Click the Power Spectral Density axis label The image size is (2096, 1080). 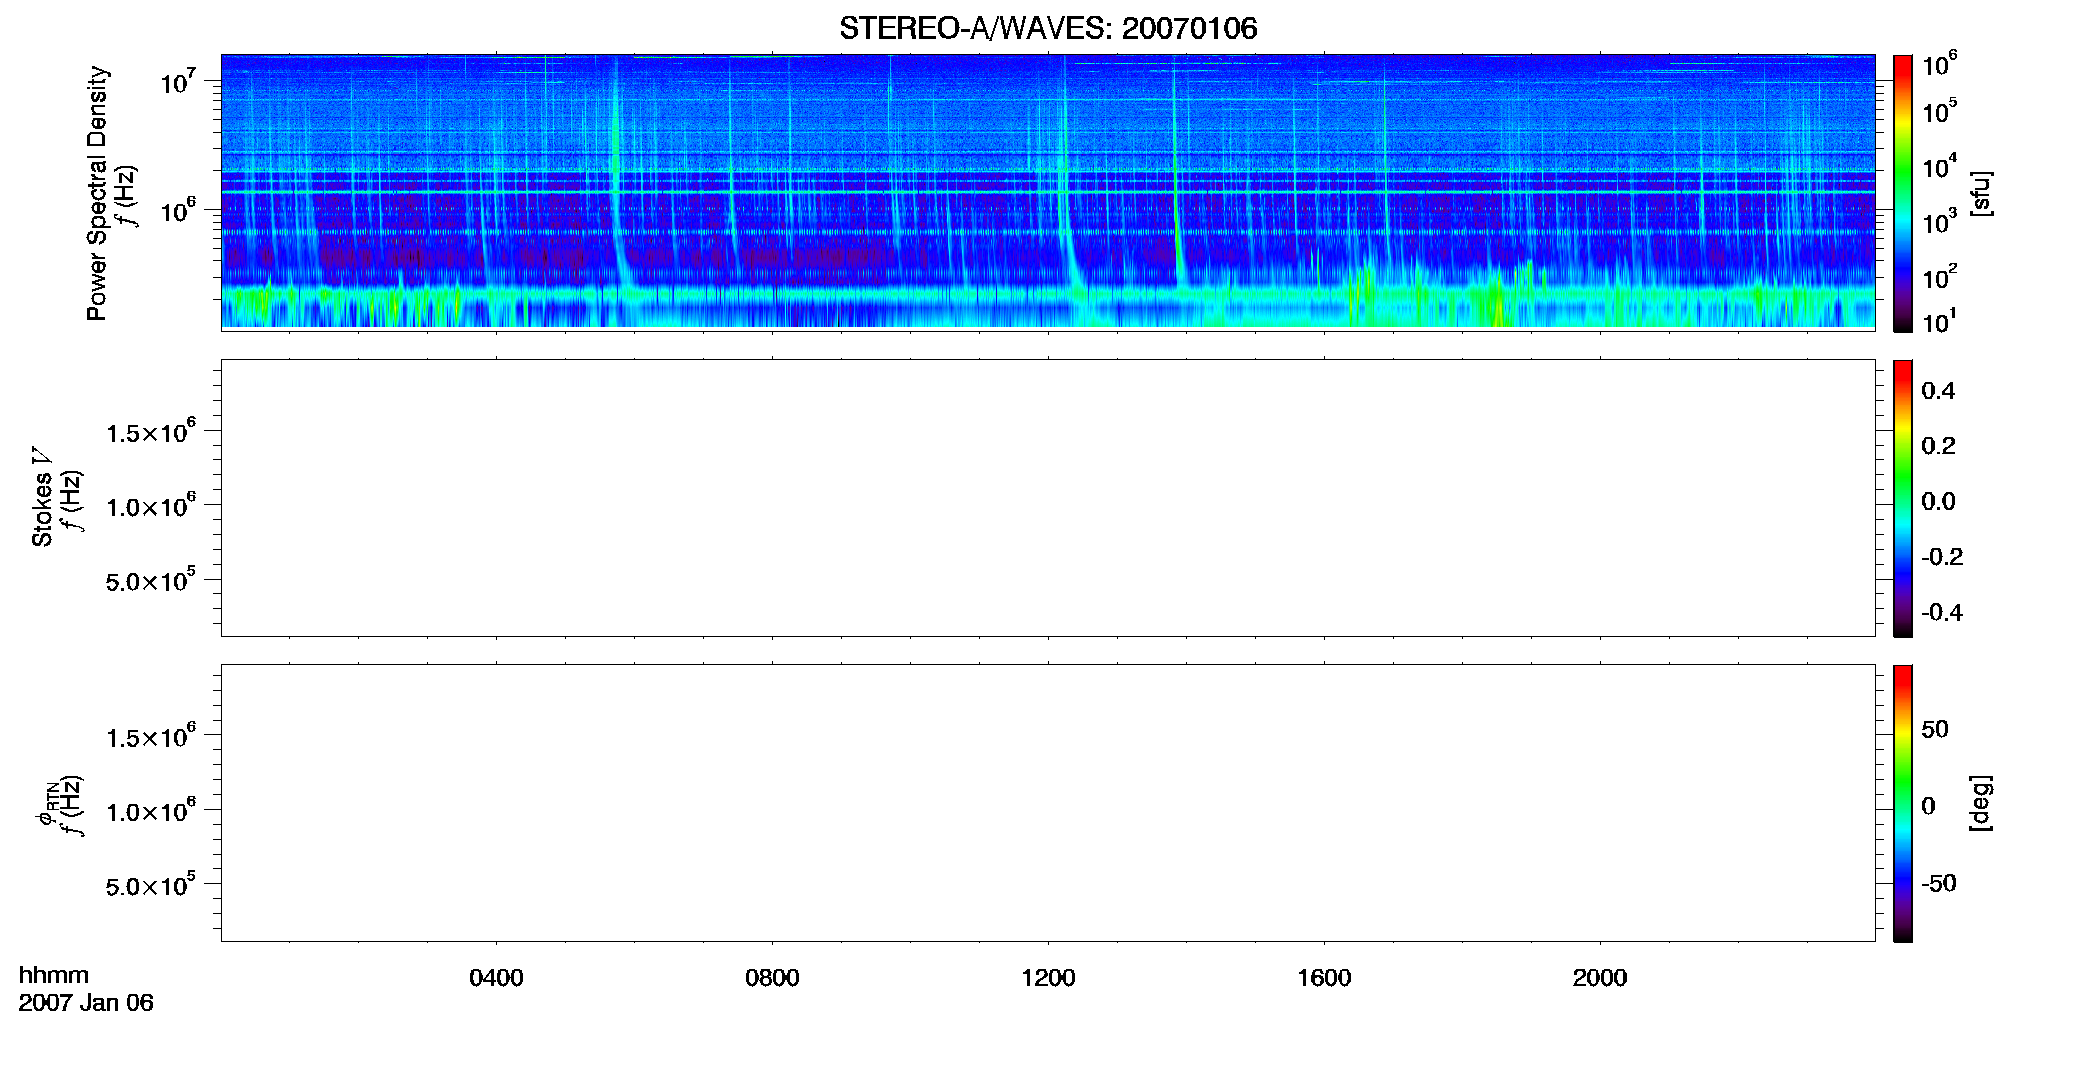[x=97, y=193]
